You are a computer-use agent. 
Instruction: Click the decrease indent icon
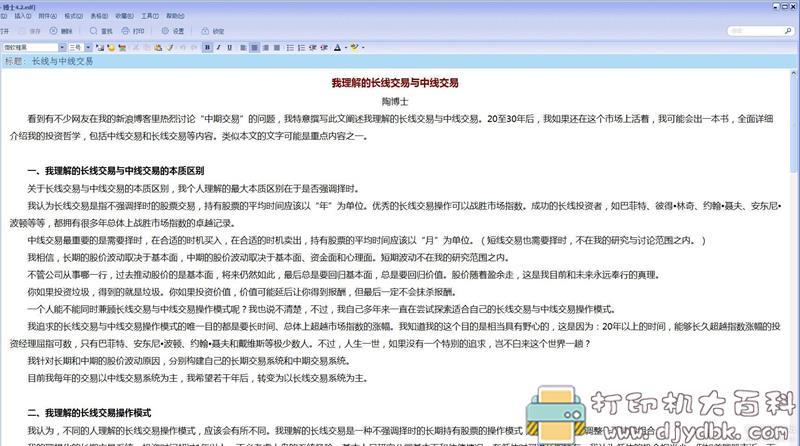[x=312, y=47]
